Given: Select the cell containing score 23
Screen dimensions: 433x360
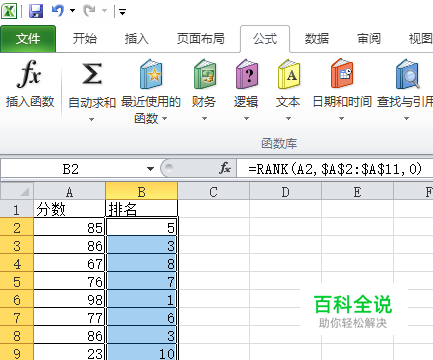Looking at the screenshot, I should point(69,353).
